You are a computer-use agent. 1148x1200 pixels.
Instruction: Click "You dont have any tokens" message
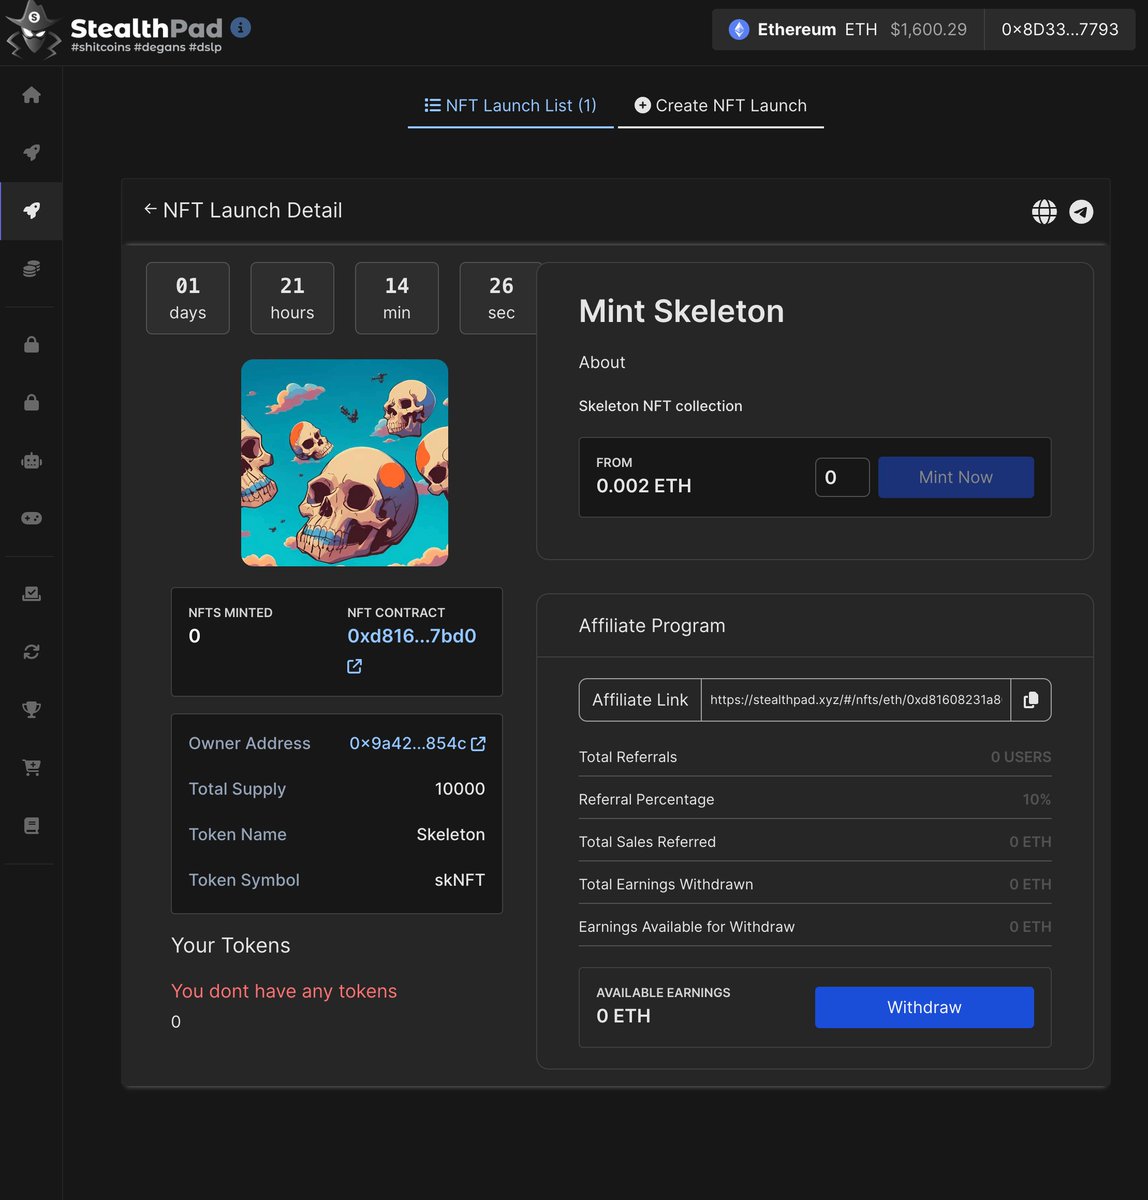pos(284,991)
